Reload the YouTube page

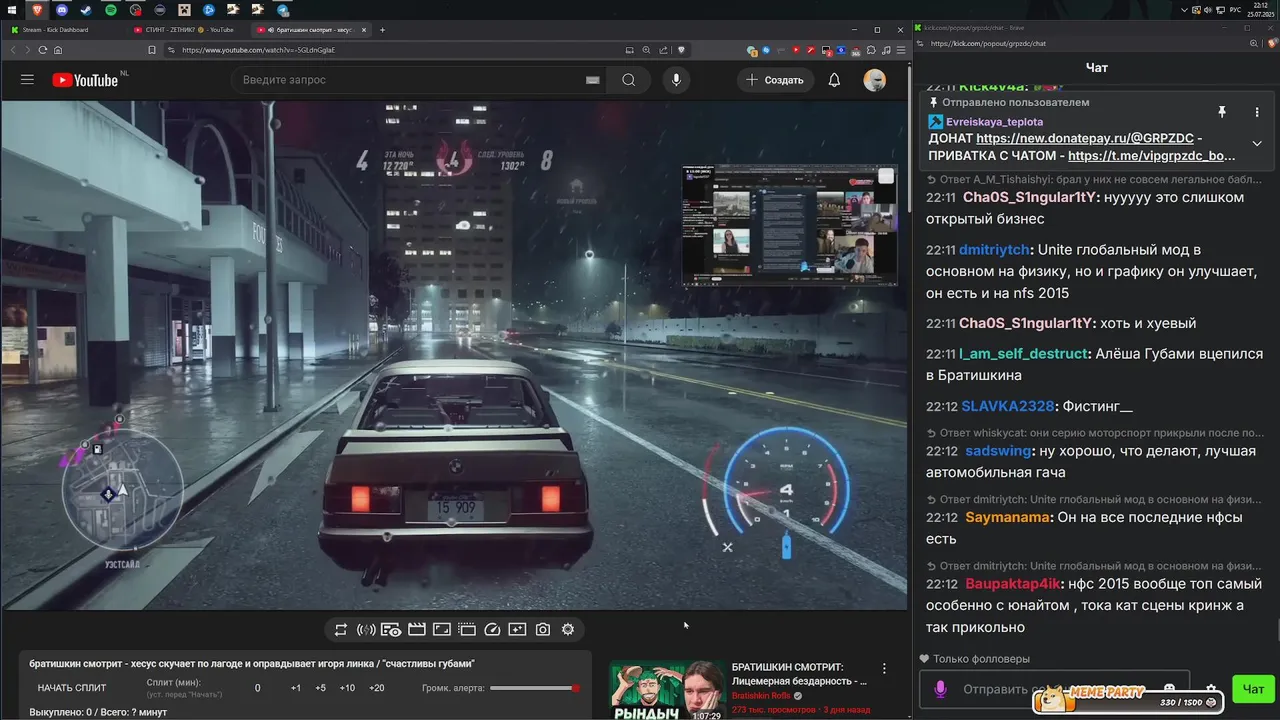pos(42,50)
